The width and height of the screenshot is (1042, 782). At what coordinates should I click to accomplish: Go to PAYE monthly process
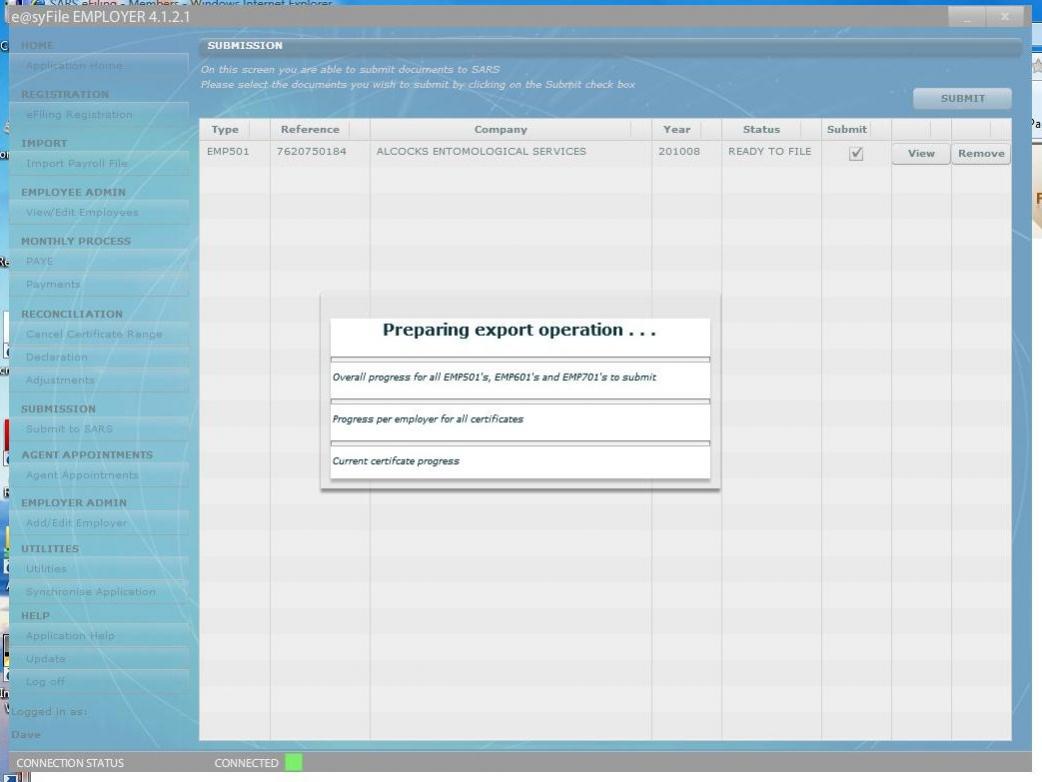41,261
